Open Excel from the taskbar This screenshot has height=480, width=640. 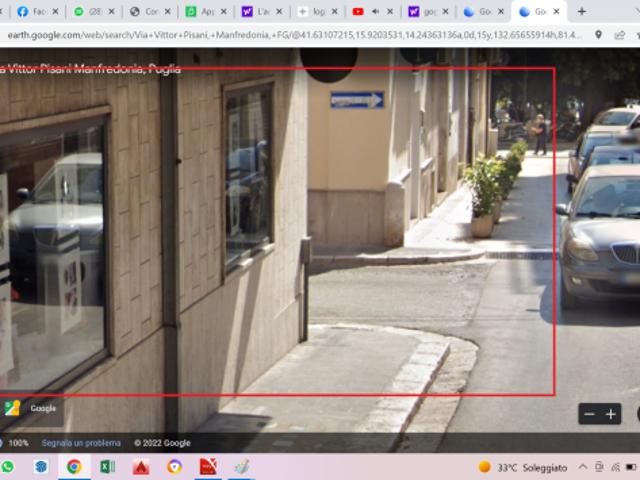pyautogui.click(x=107, y=467)
